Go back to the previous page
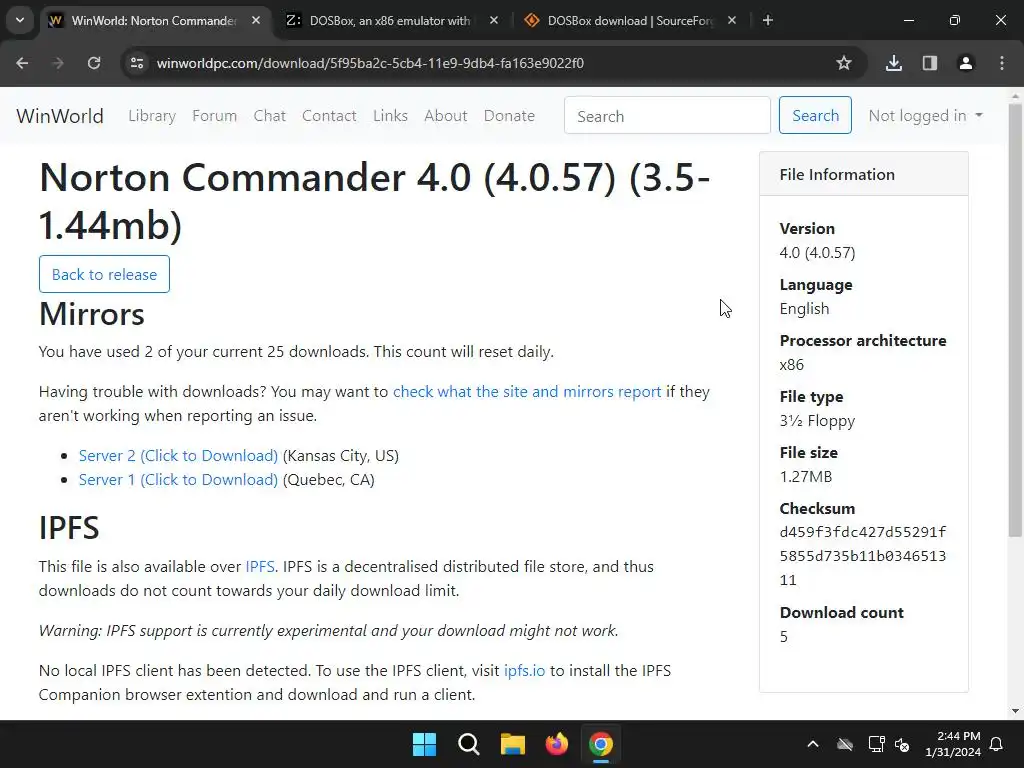The image size is (1024, 768). pos(22,63)
